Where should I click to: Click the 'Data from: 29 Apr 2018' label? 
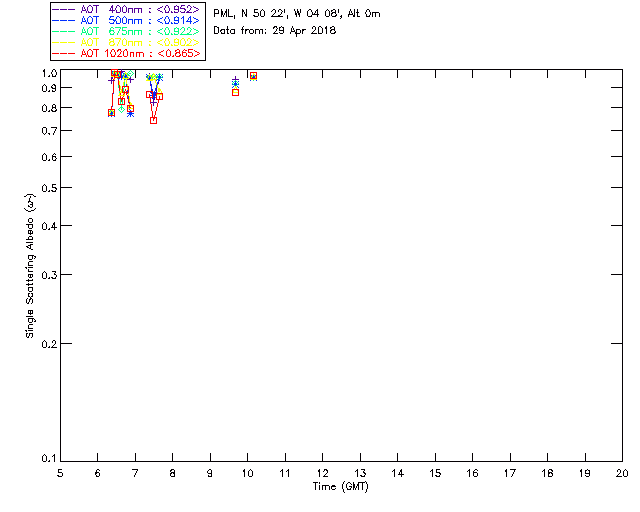click(x=275, y=31)
